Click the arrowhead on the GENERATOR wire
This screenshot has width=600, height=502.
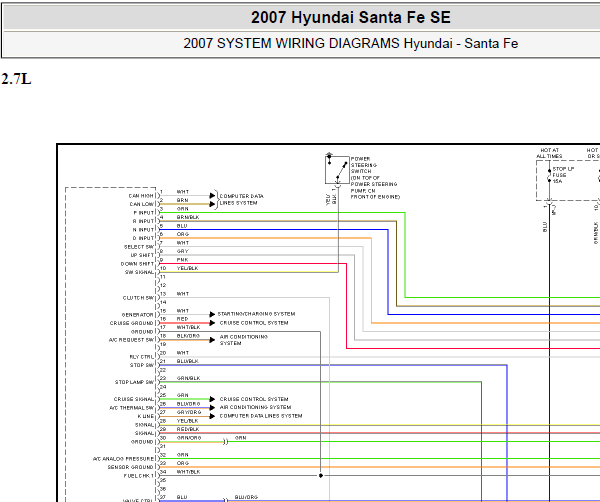click(212, 315)
